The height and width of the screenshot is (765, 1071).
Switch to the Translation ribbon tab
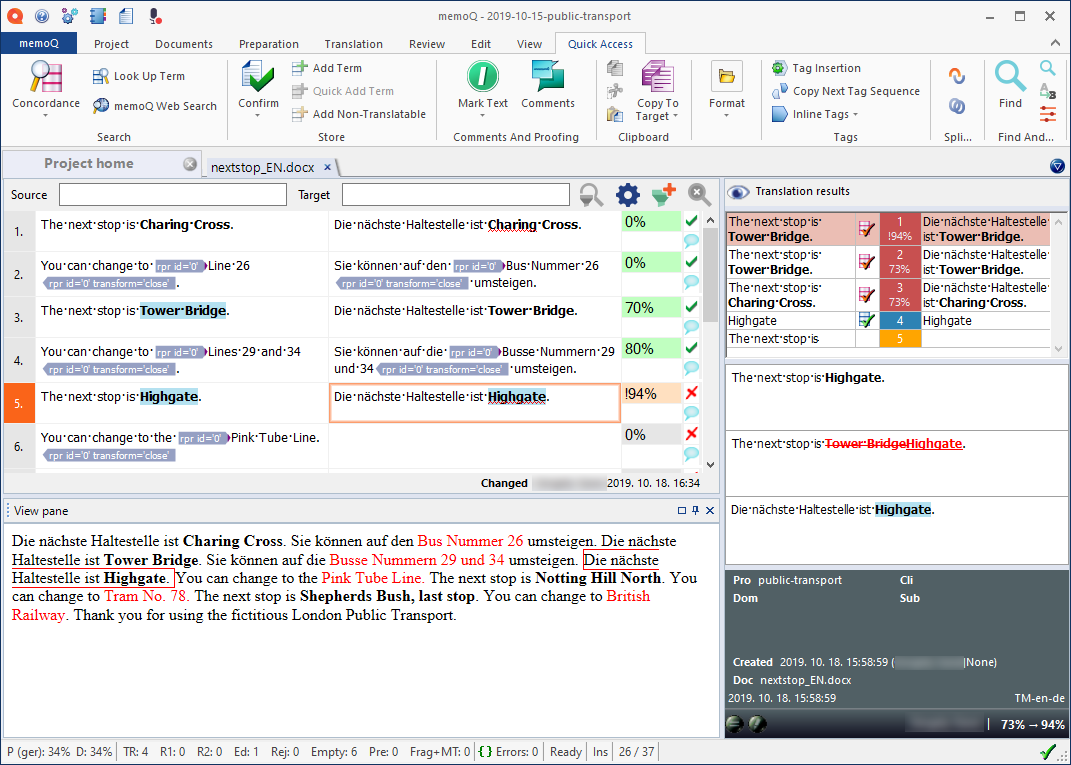[x=353, y=44]
